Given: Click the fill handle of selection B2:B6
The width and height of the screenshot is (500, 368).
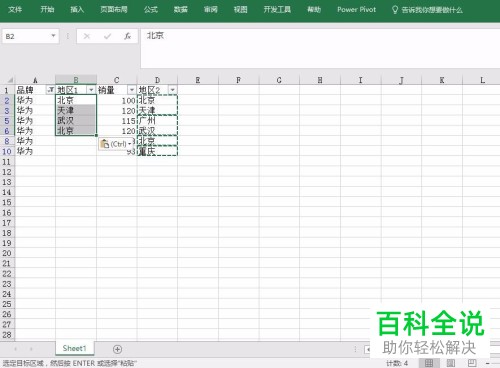Looking at the screenshot, I should pyautogui.click(x=96, y=135).
